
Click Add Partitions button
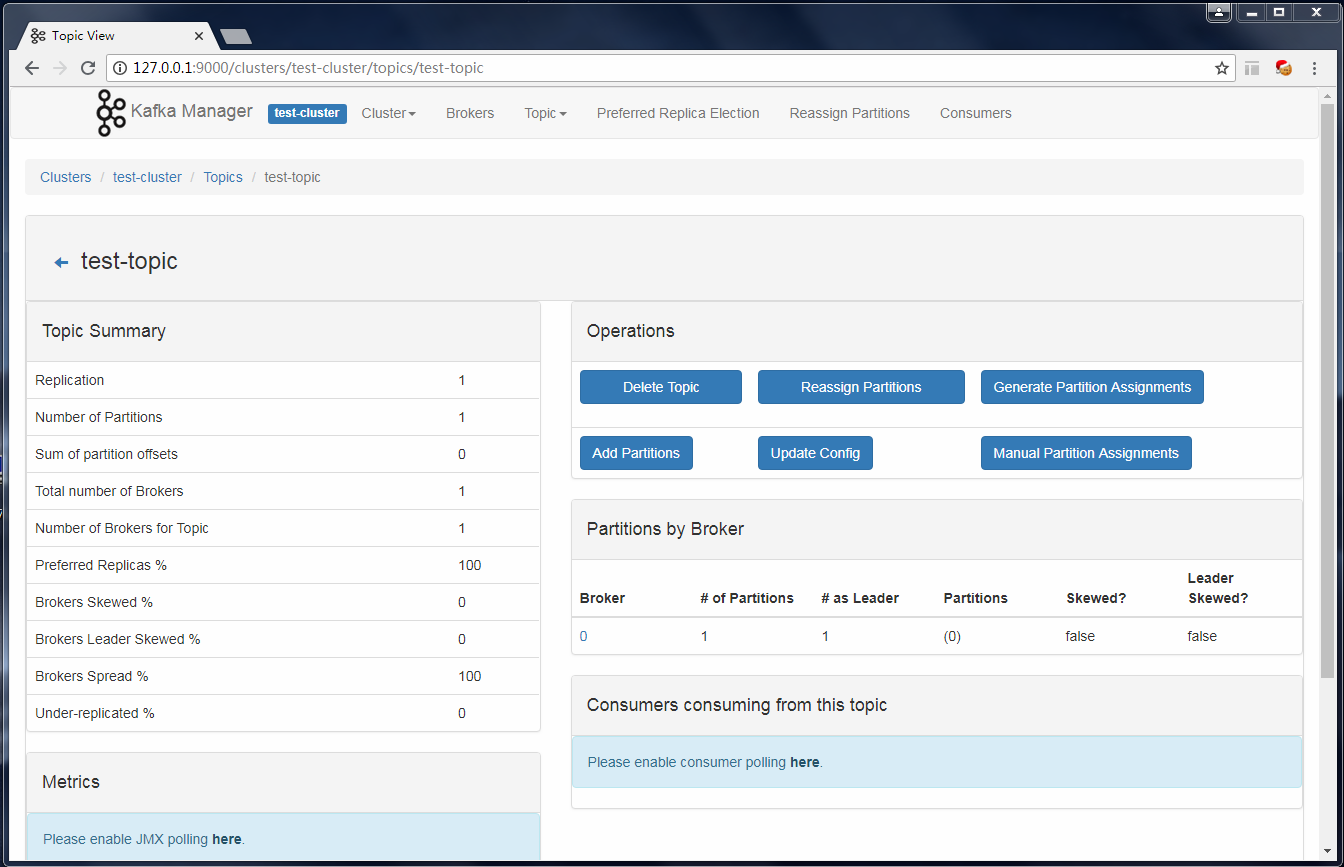[x=636, y=453]
